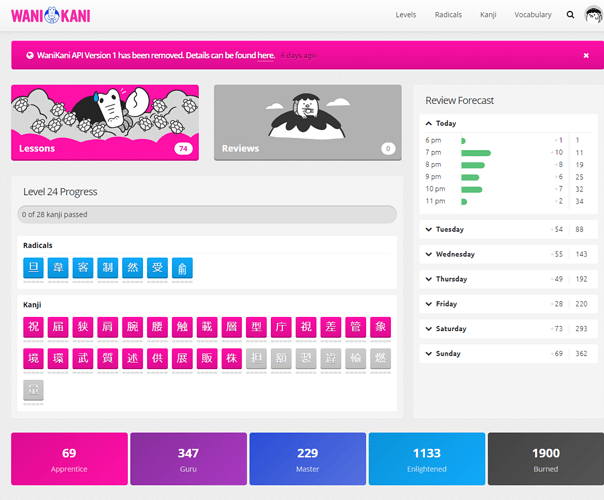Open the locked grey 額 kanji tile

coord(281,359)
